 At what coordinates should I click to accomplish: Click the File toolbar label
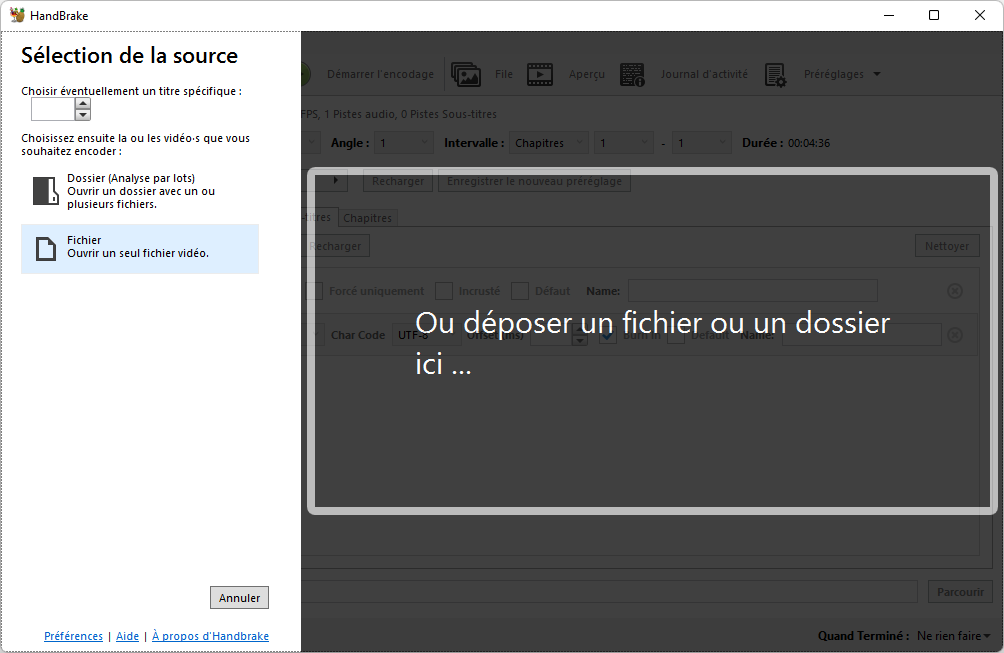click(x=504, y=74)
